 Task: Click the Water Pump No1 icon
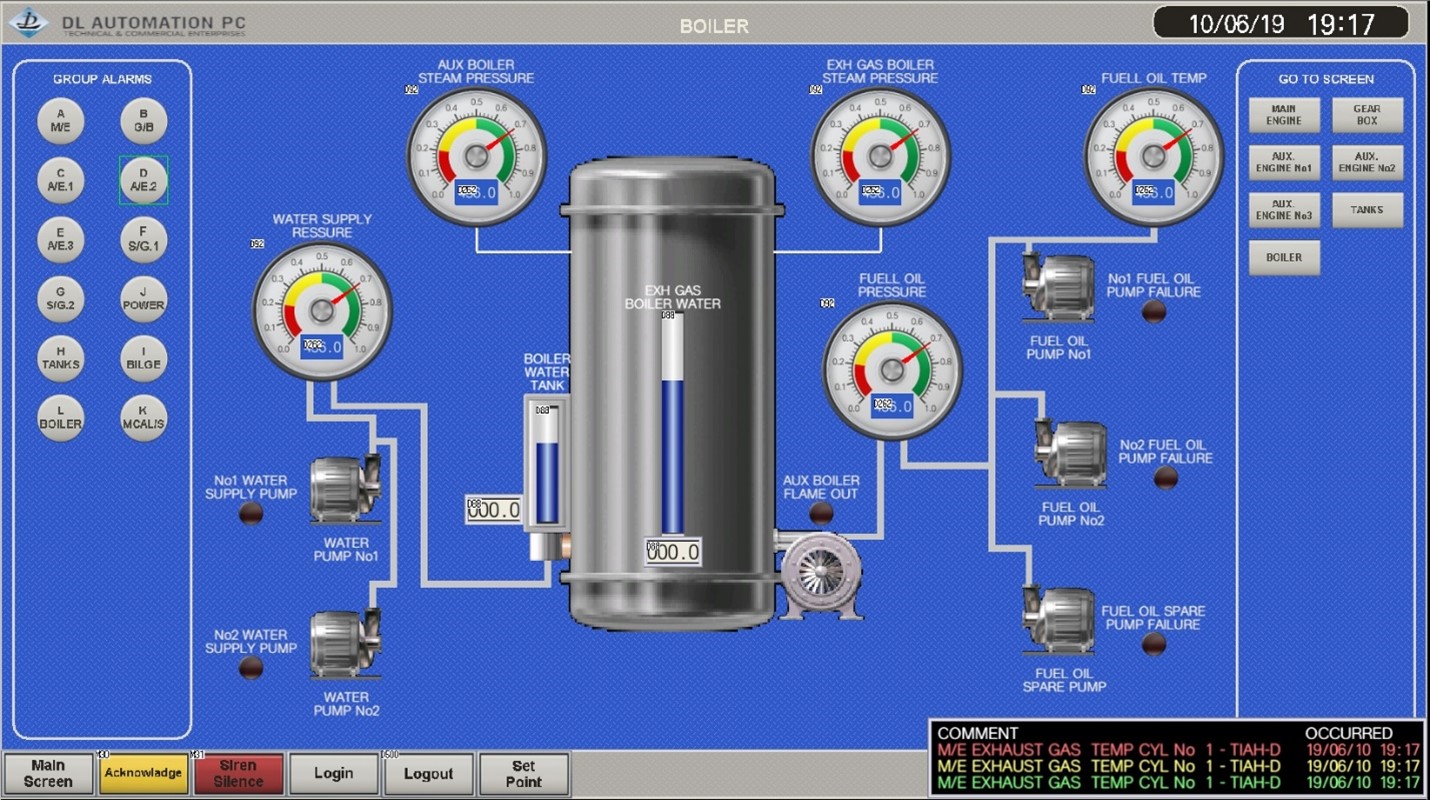pos(344,489)
